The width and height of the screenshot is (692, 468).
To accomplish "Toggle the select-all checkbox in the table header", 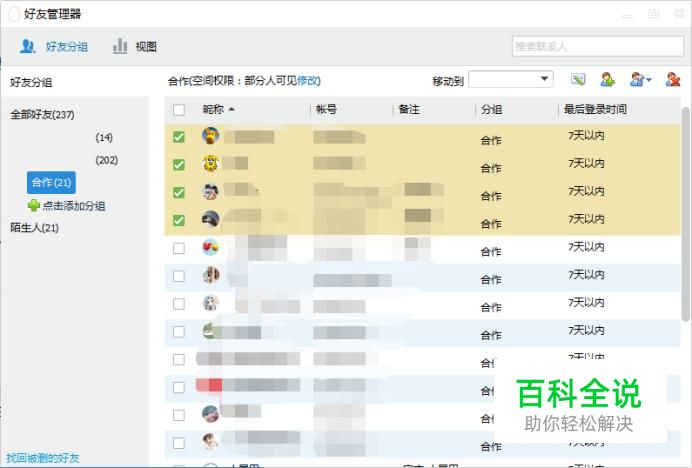I will (179, 109).
